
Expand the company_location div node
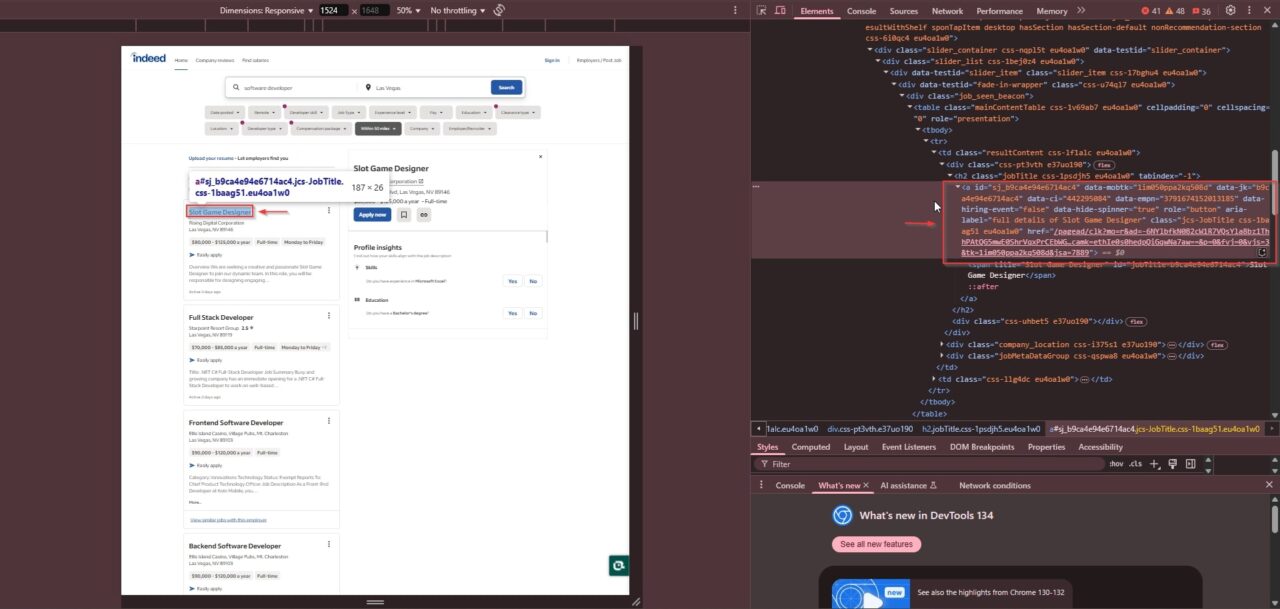tap(944, 344)
